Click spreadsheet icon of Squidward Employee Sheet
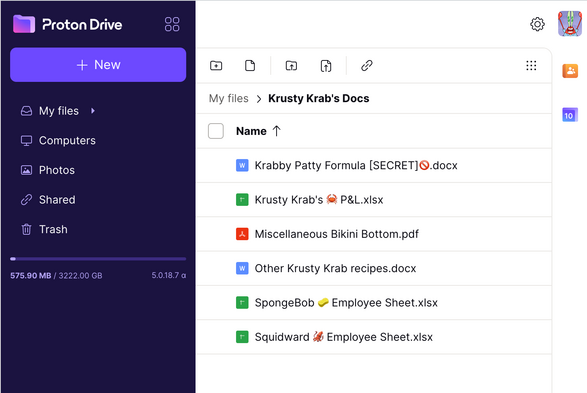587x393 pixels. click(242, 337)
